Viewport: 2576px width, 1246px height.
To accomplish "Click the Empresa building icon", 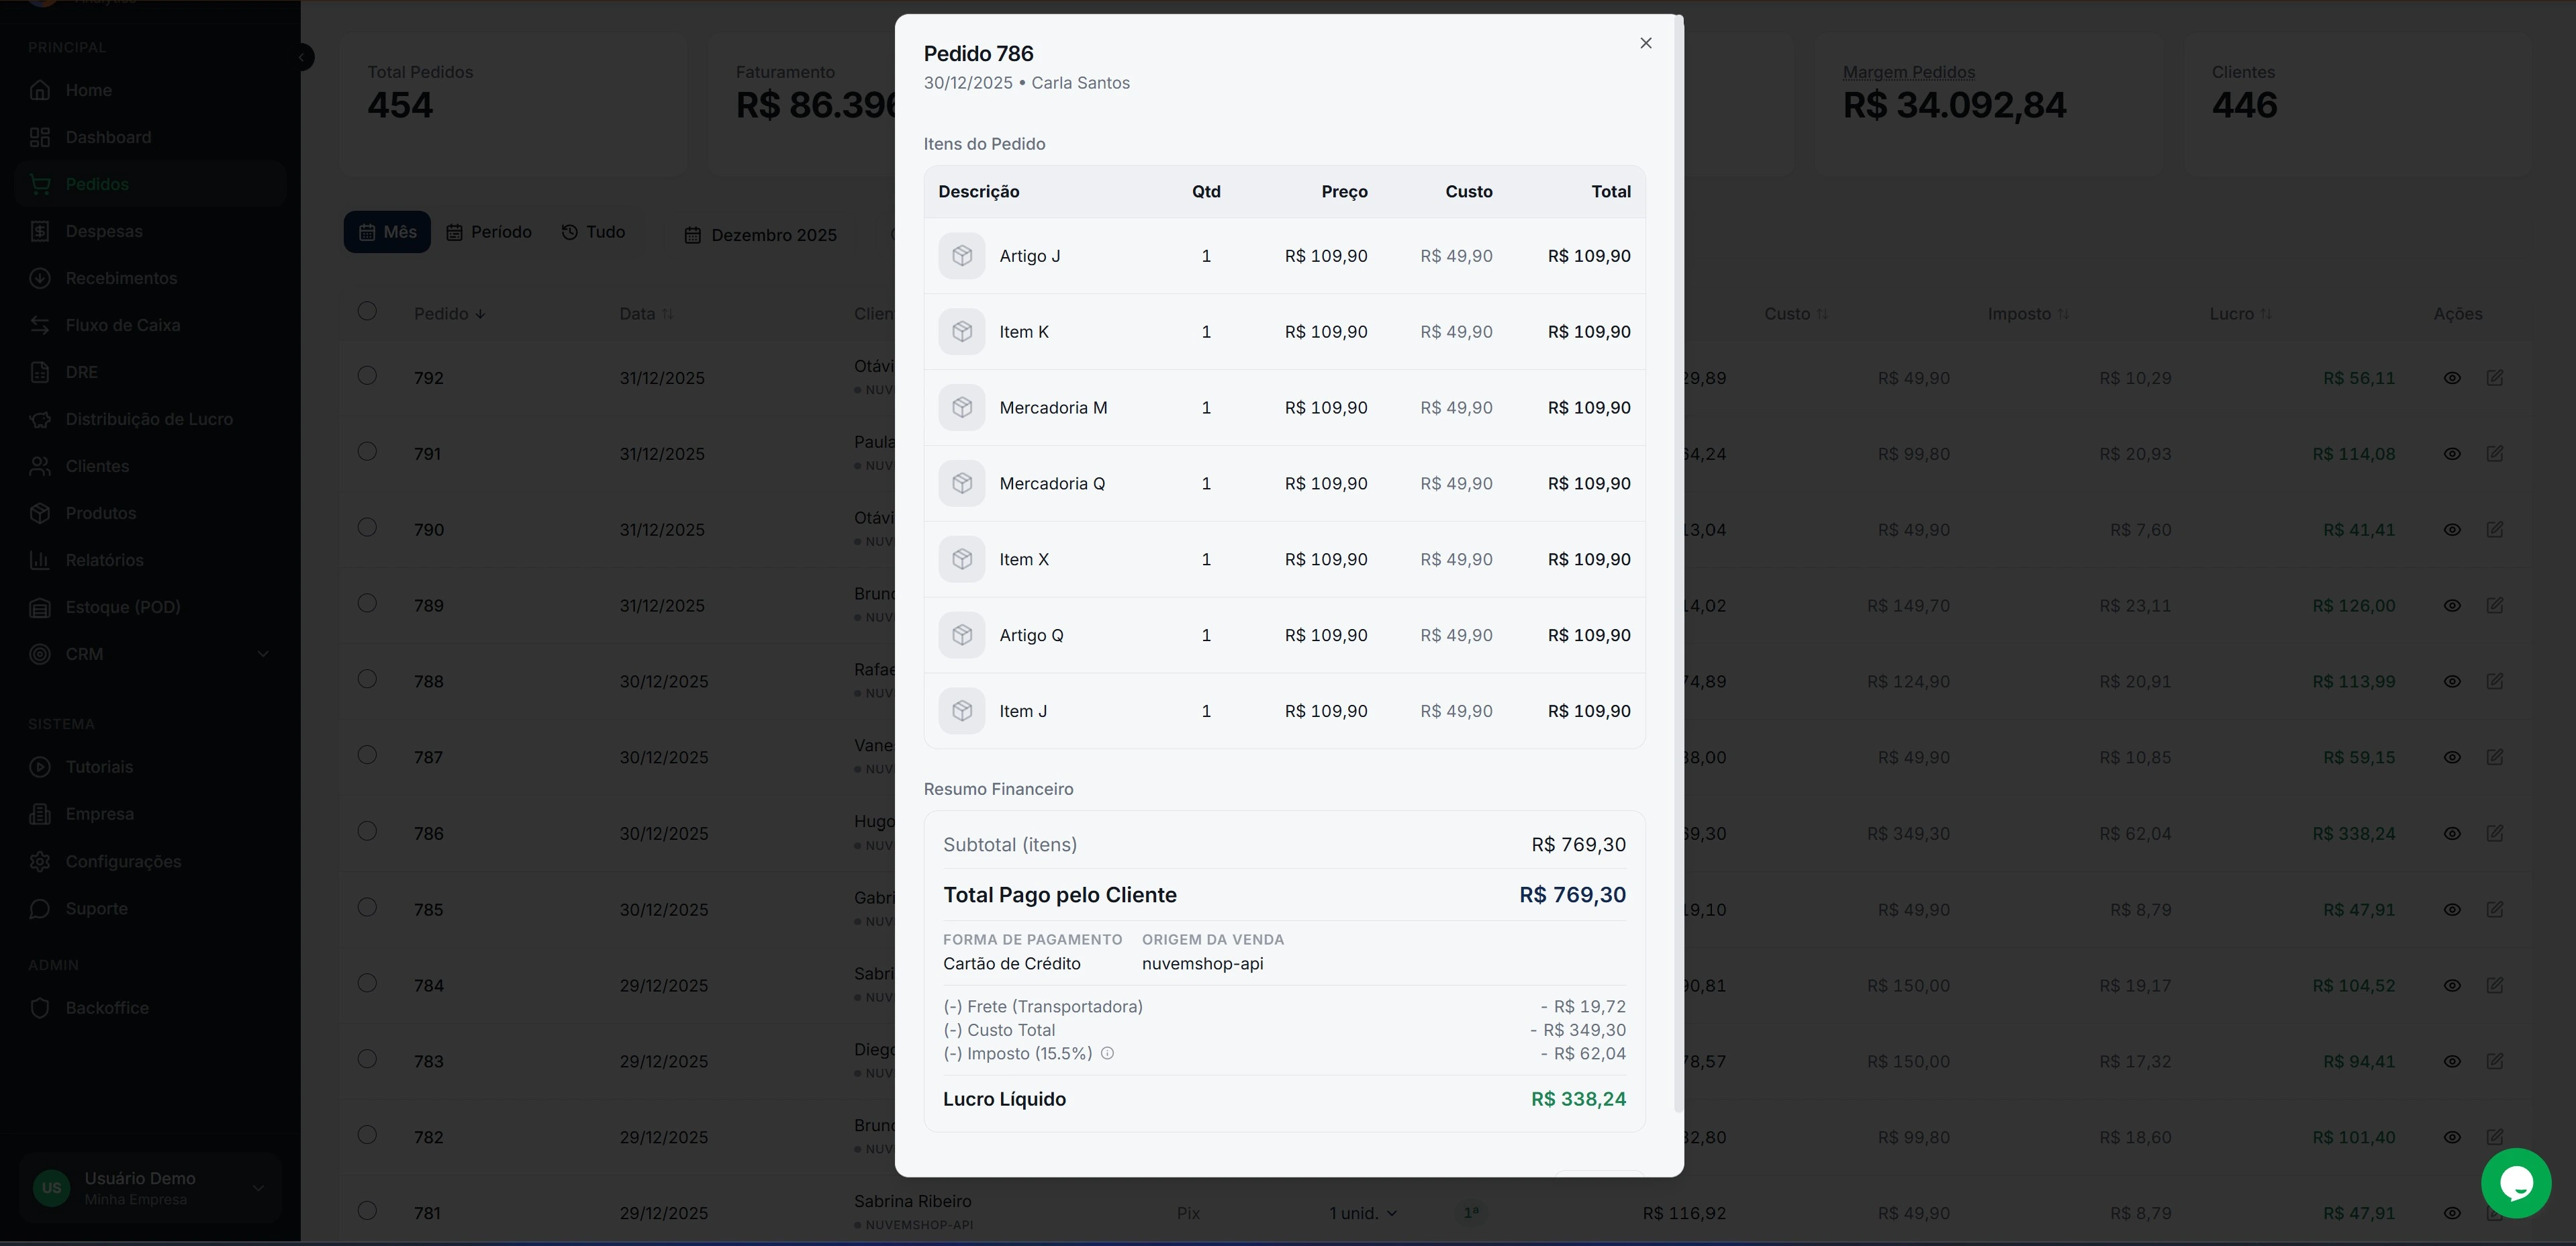I will [40, 814].
